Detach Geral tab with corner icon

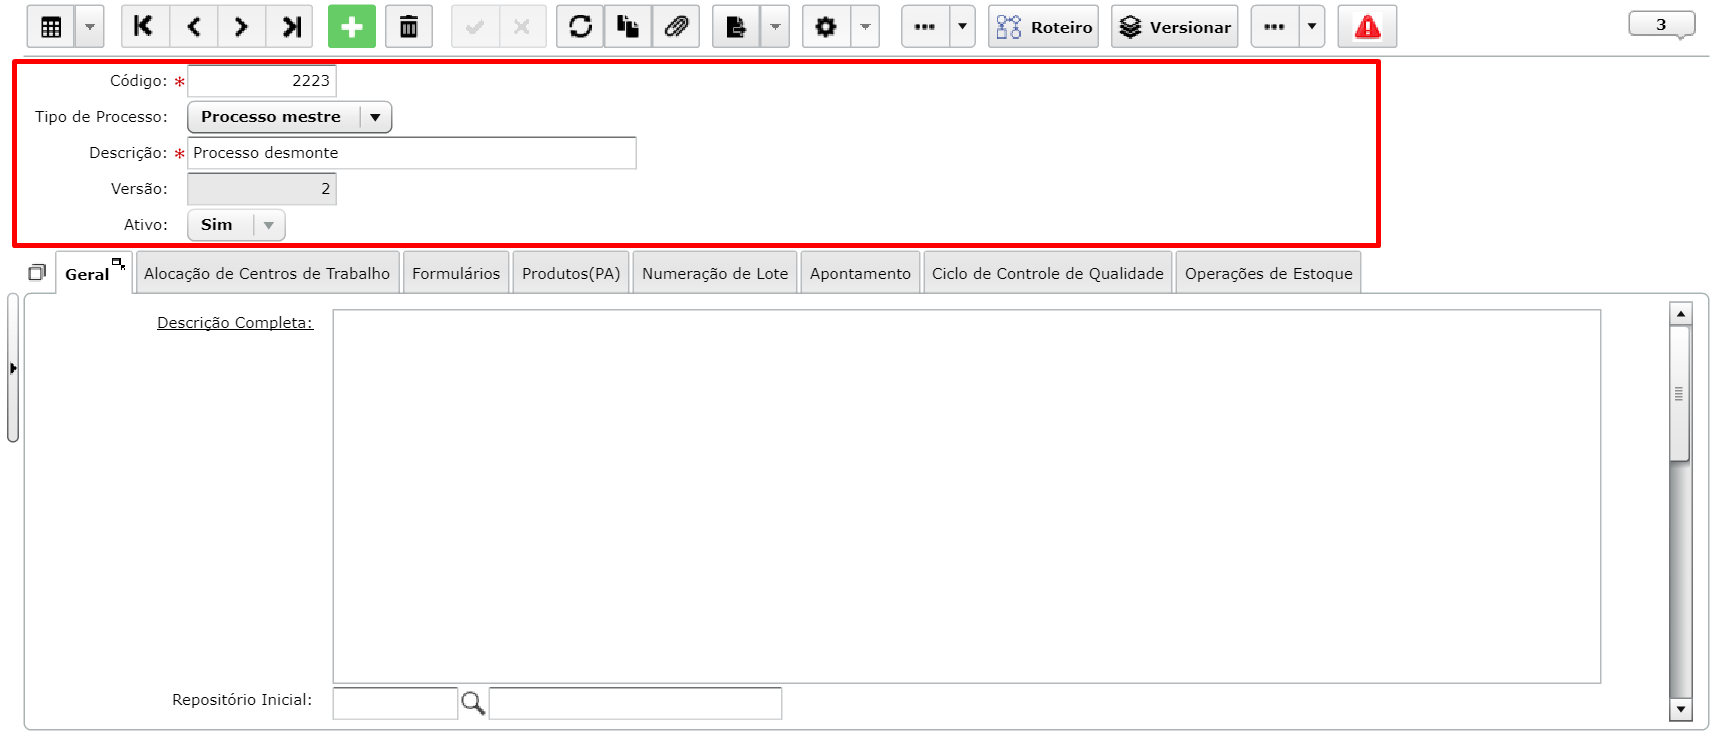119,264
